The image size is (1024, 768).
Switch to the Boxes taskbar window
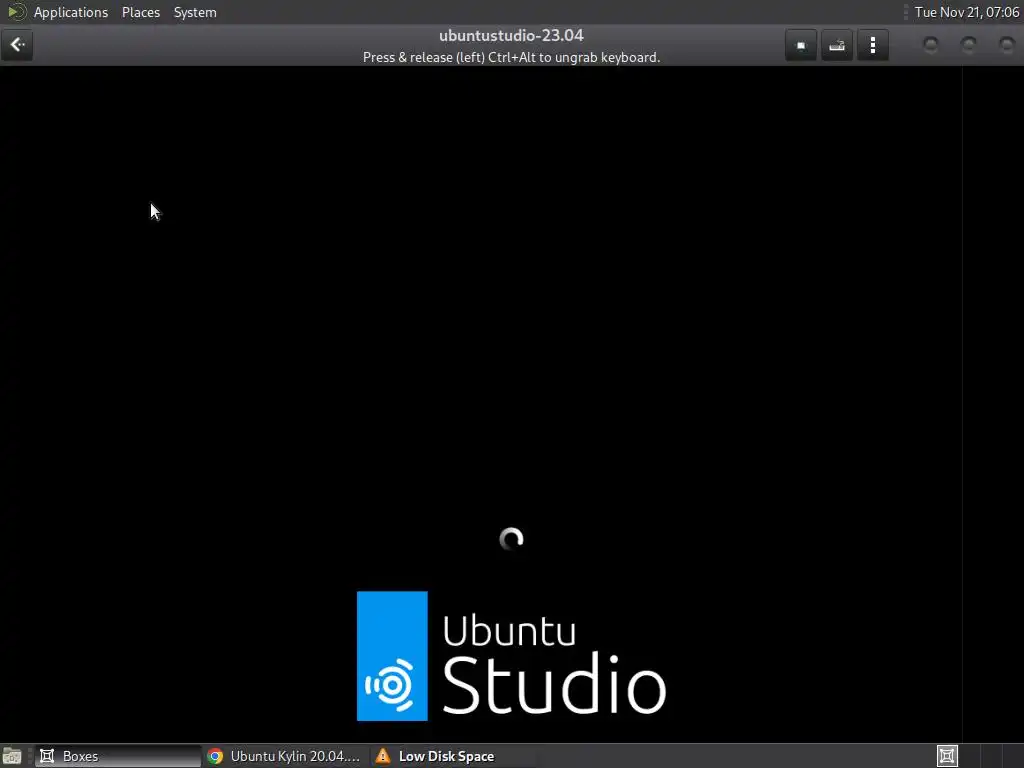[118, 756]
